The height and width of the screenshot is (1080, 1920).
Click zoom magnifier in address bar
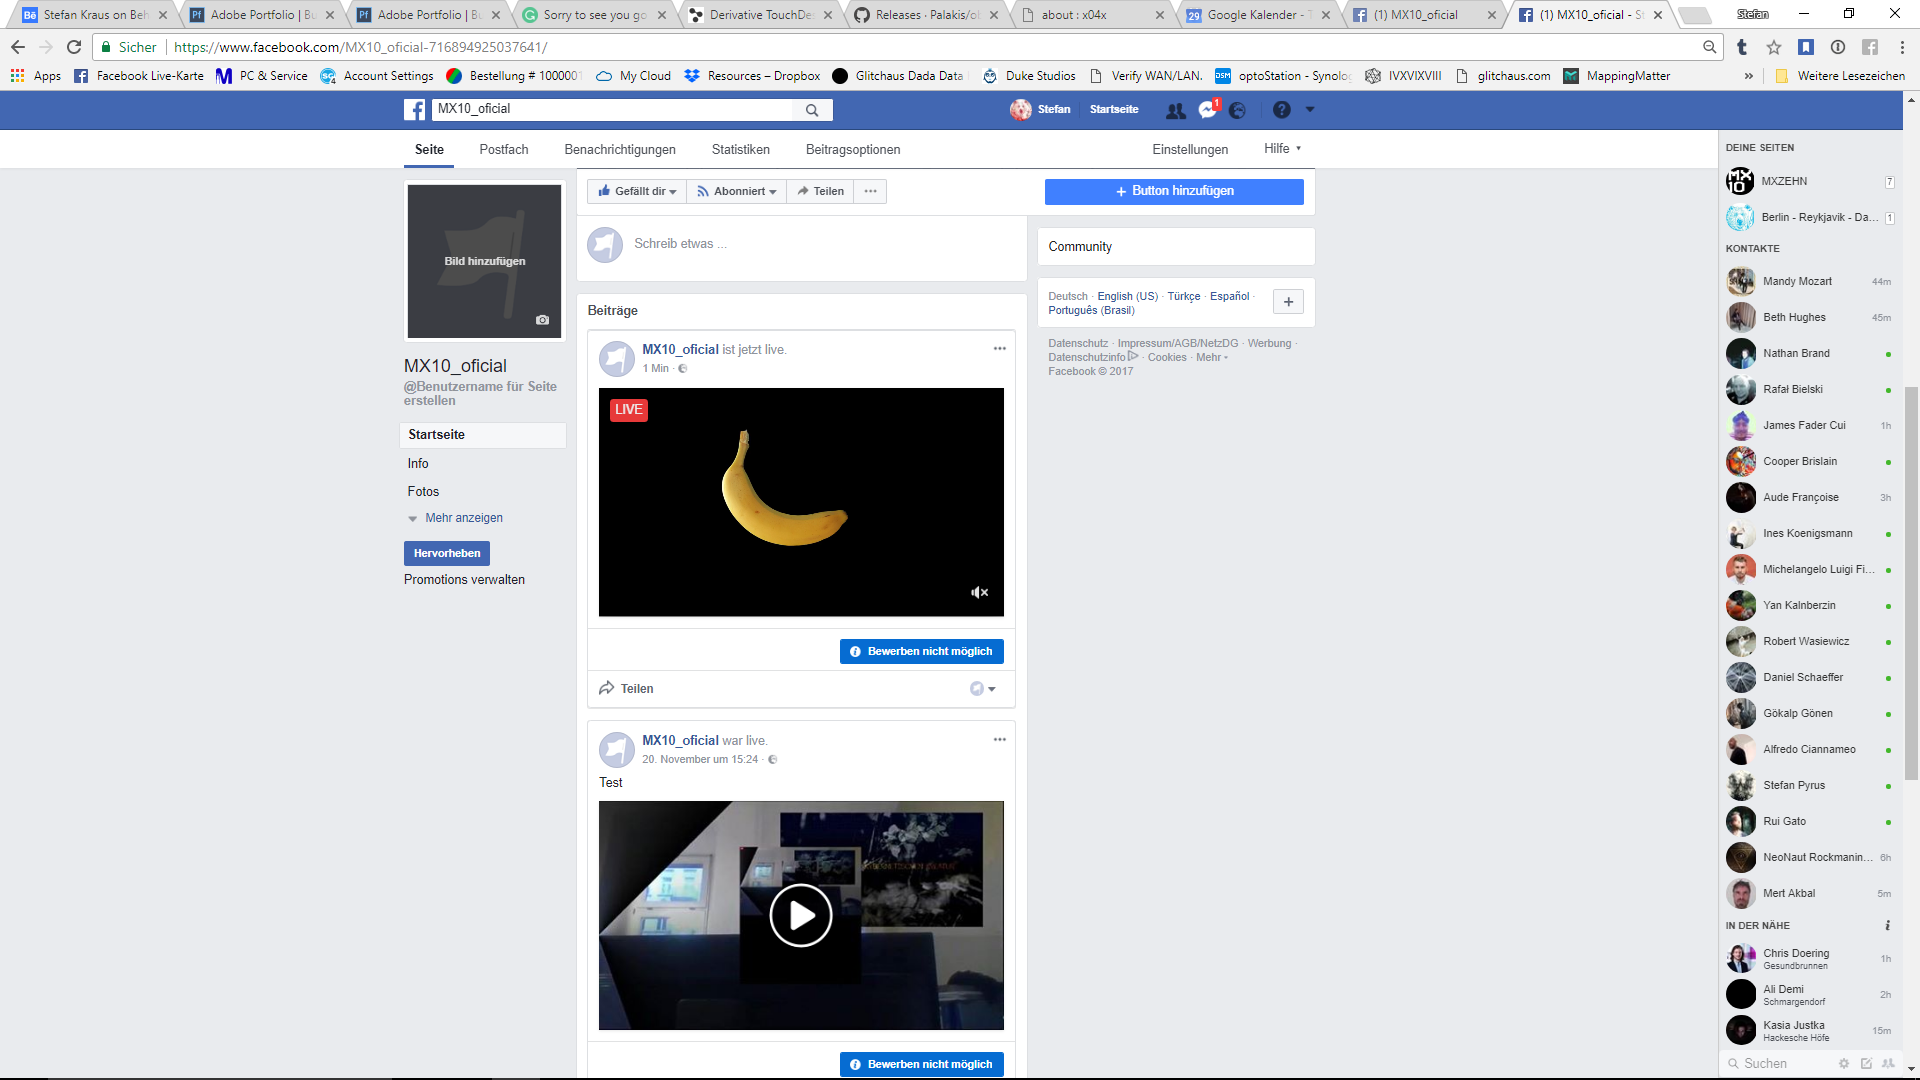(1710, 47)
